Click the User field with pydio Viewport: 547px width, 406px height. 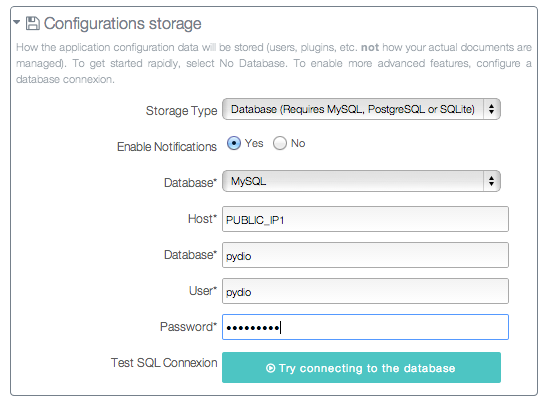click(x=365, y=291)
